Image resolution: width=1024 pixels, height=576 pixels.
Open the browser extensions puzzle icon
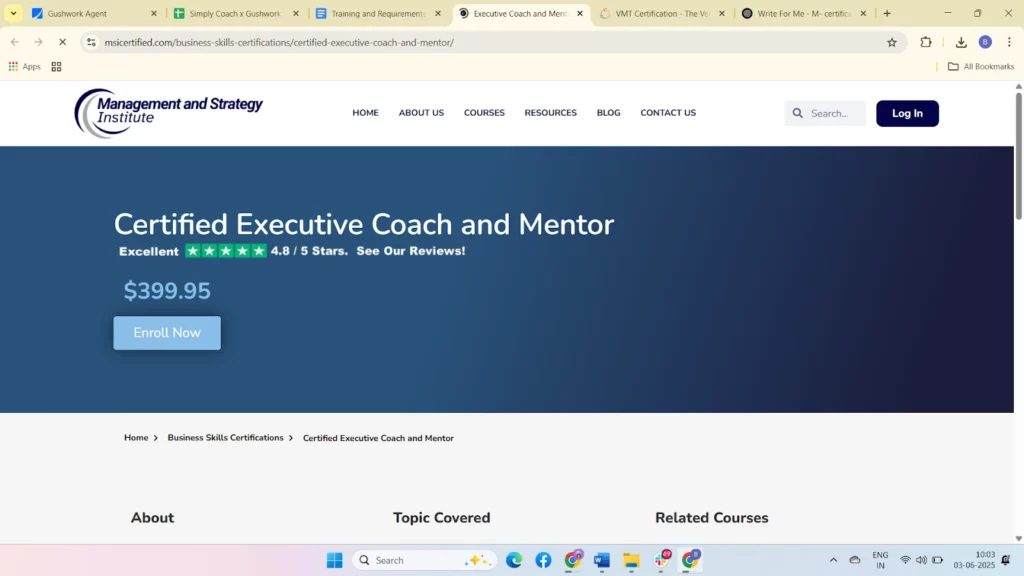[925, 42]
